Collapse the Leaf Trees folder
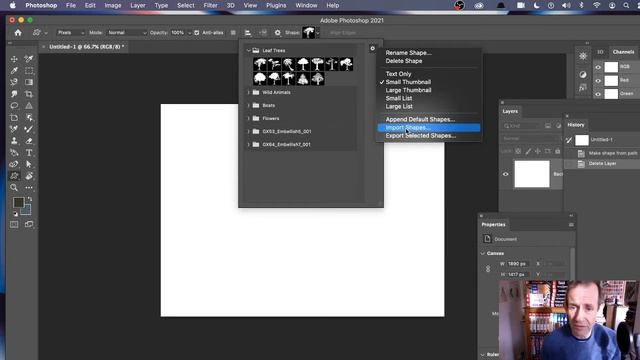Viewport: 640px width, 360px height. 248,50
